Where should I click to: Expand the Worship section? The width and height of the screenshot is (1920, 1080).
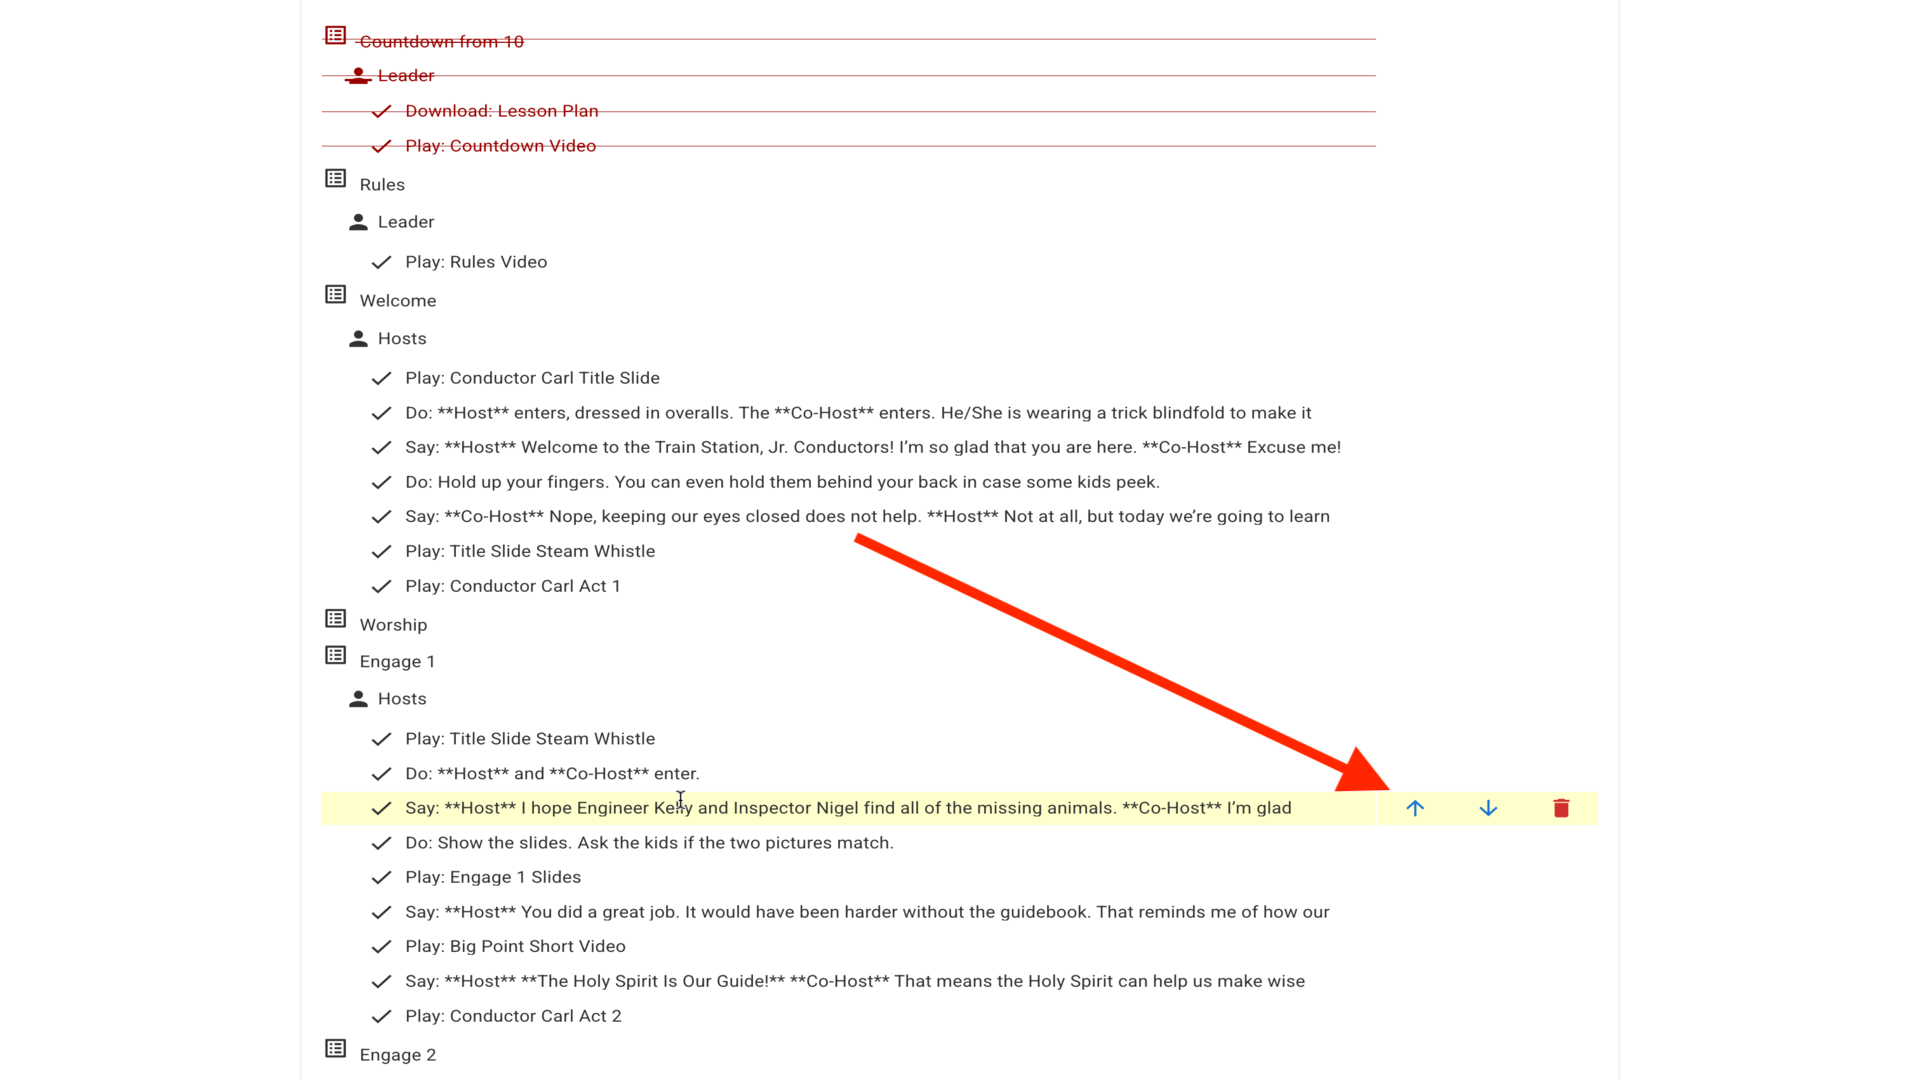pyautogui.click(x=393, y=625)
